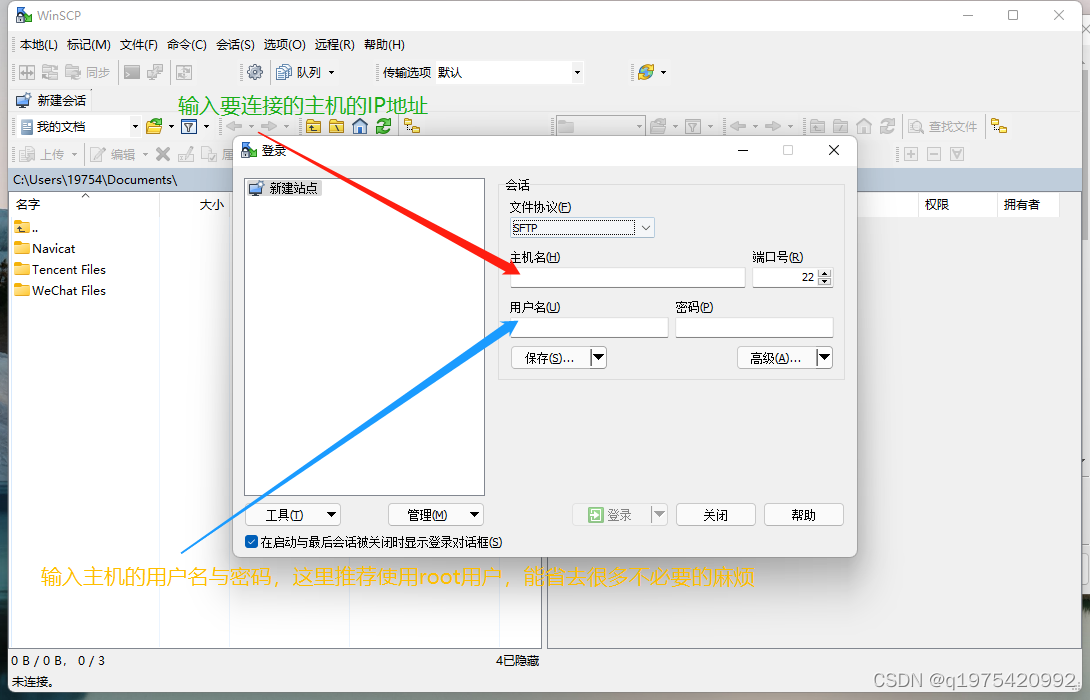Open the 会话 menu
1090x700 pixels.
pyautogui.click(x=235, y=44)
